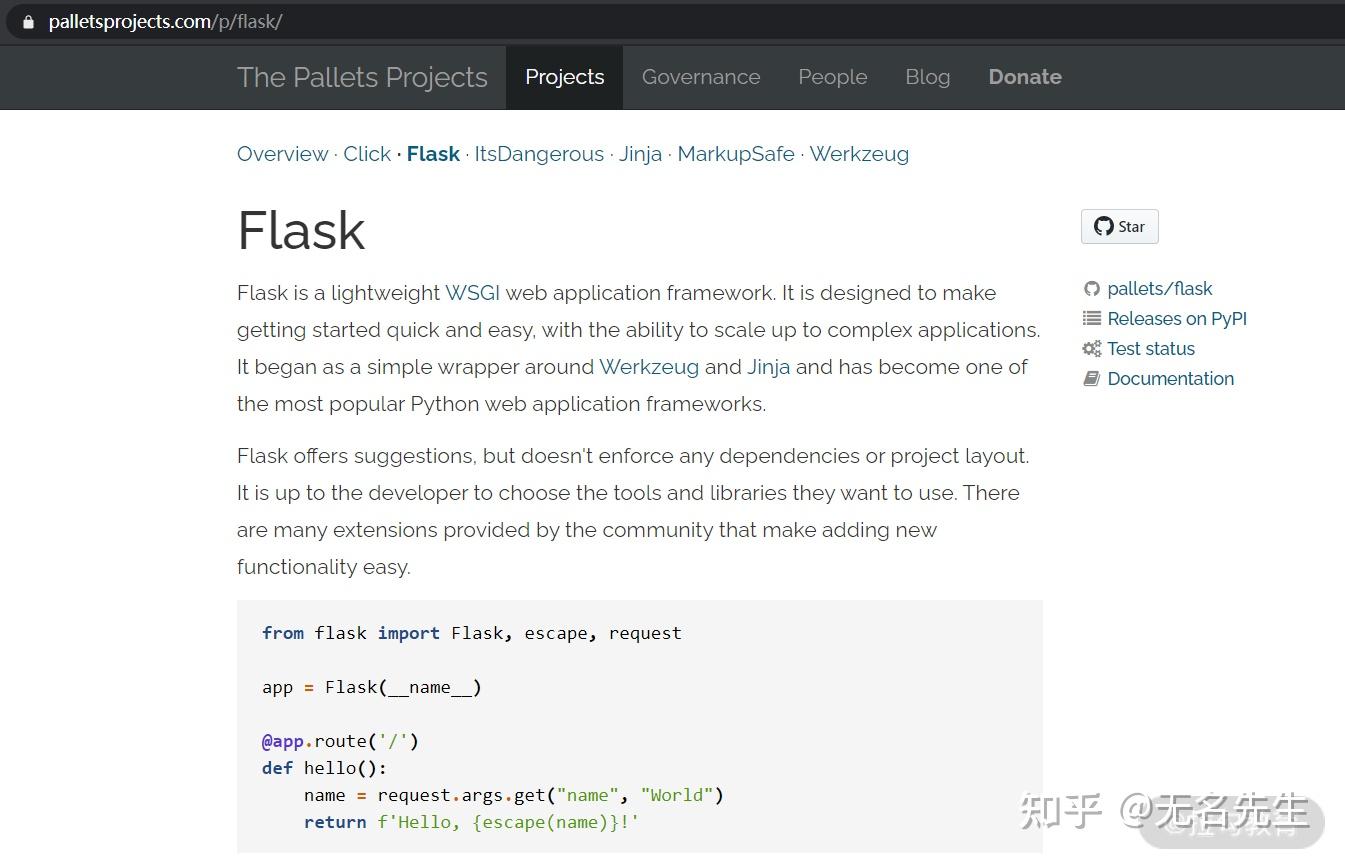The image size is (1345, 866).
Task: Open the MarkupSafe link
Action: pyautogui.click(x=735, y=154)
